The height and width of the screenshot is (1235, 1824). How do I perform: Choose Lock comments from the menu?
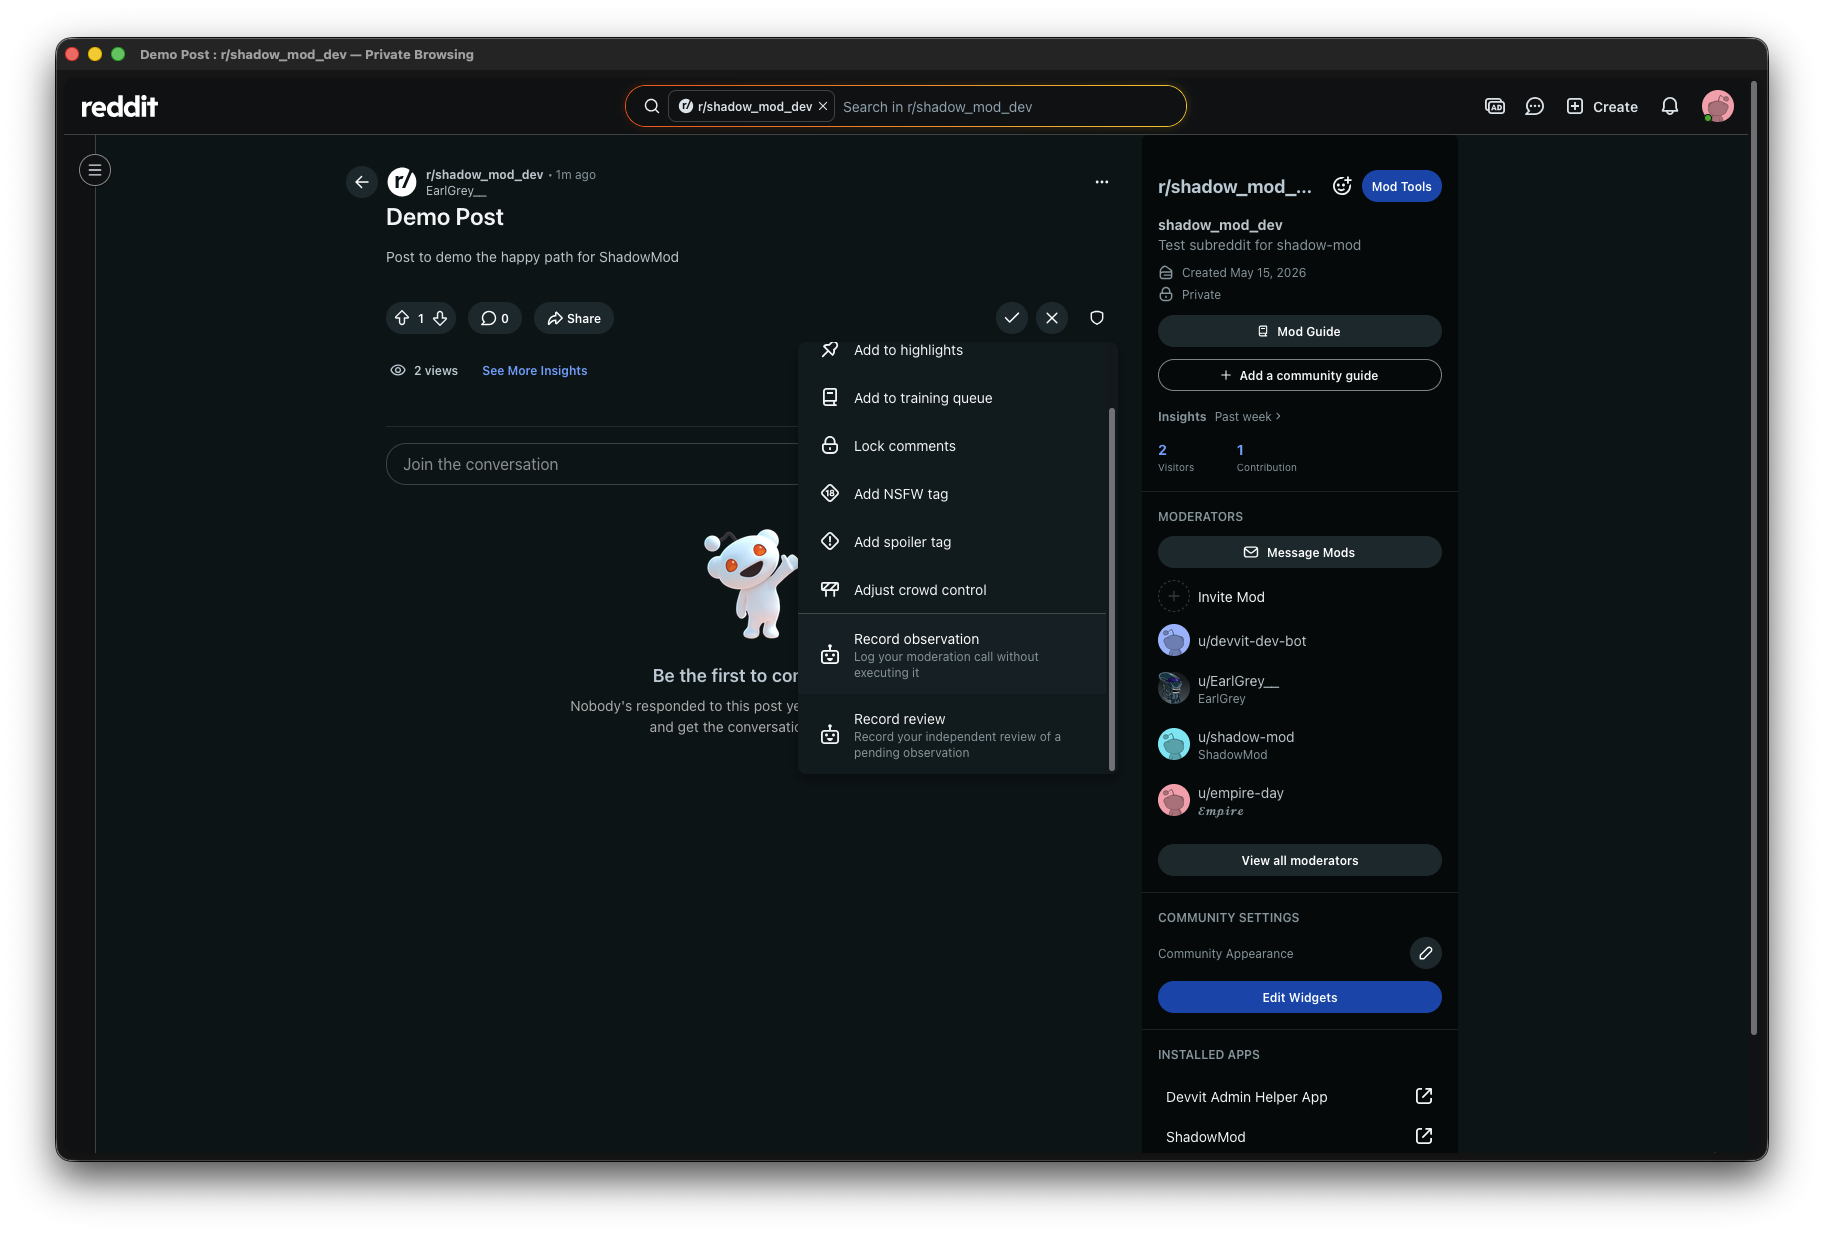952,446
